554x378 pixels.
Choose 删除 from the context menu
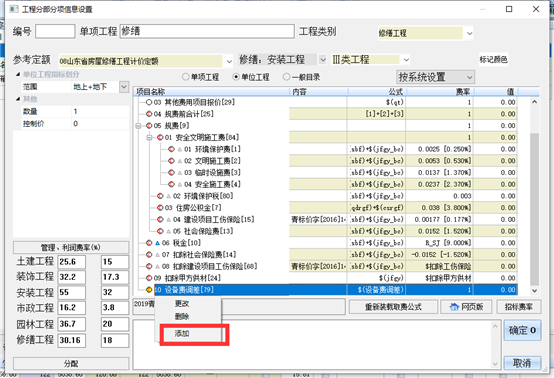pyautogui.click(x=182, y=317)
